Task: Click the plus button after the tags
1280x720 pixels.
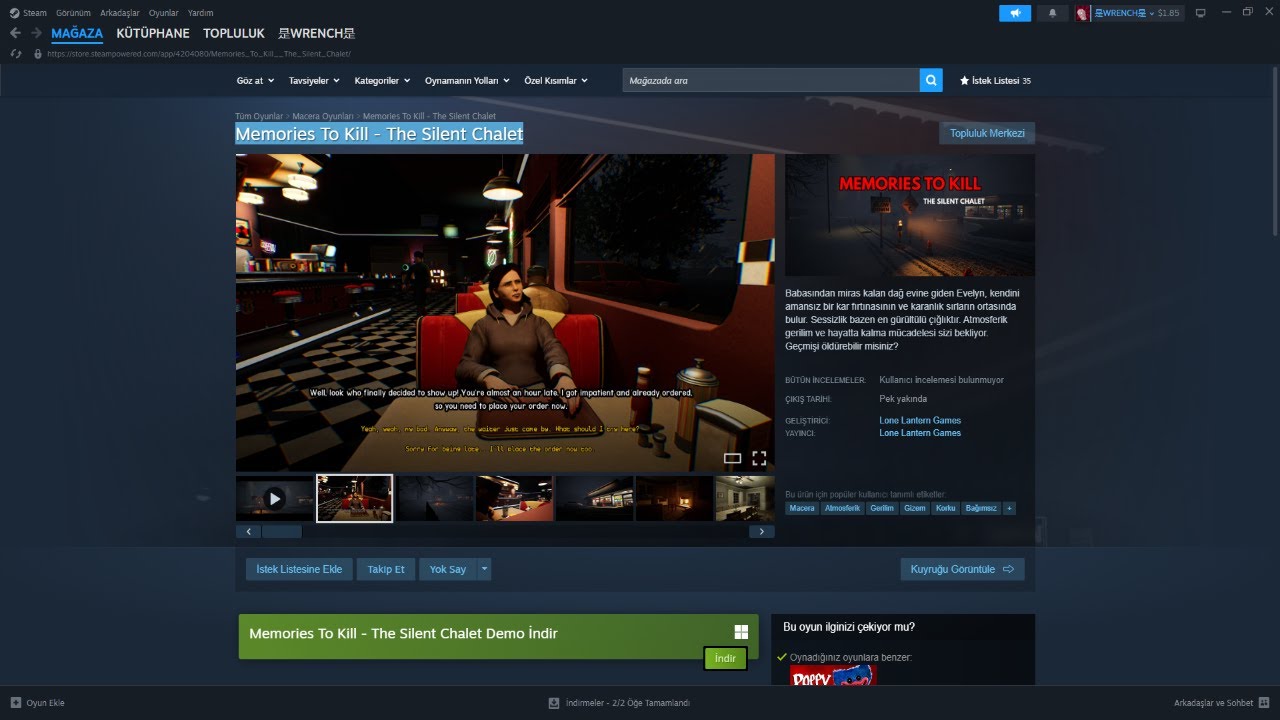Action: pyautogui.click(x=1009, y=508)
